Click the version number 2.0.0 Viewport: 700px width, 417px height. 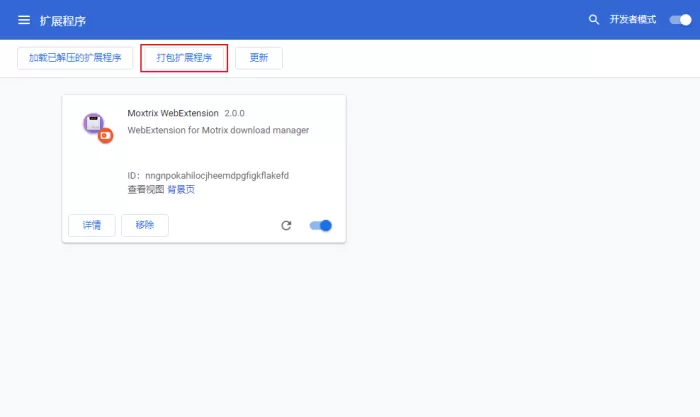point(234,113)
